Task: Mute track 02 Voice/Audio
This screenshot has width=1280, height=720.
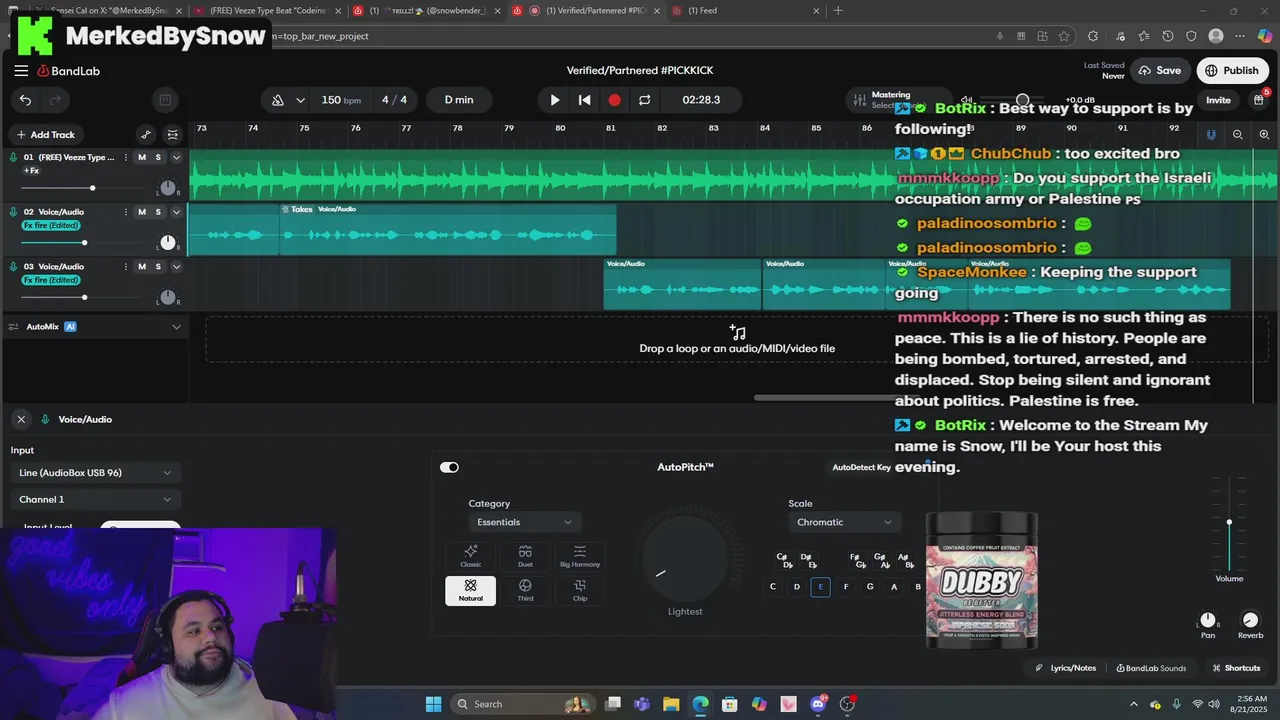Action: [x=142, y=212]
